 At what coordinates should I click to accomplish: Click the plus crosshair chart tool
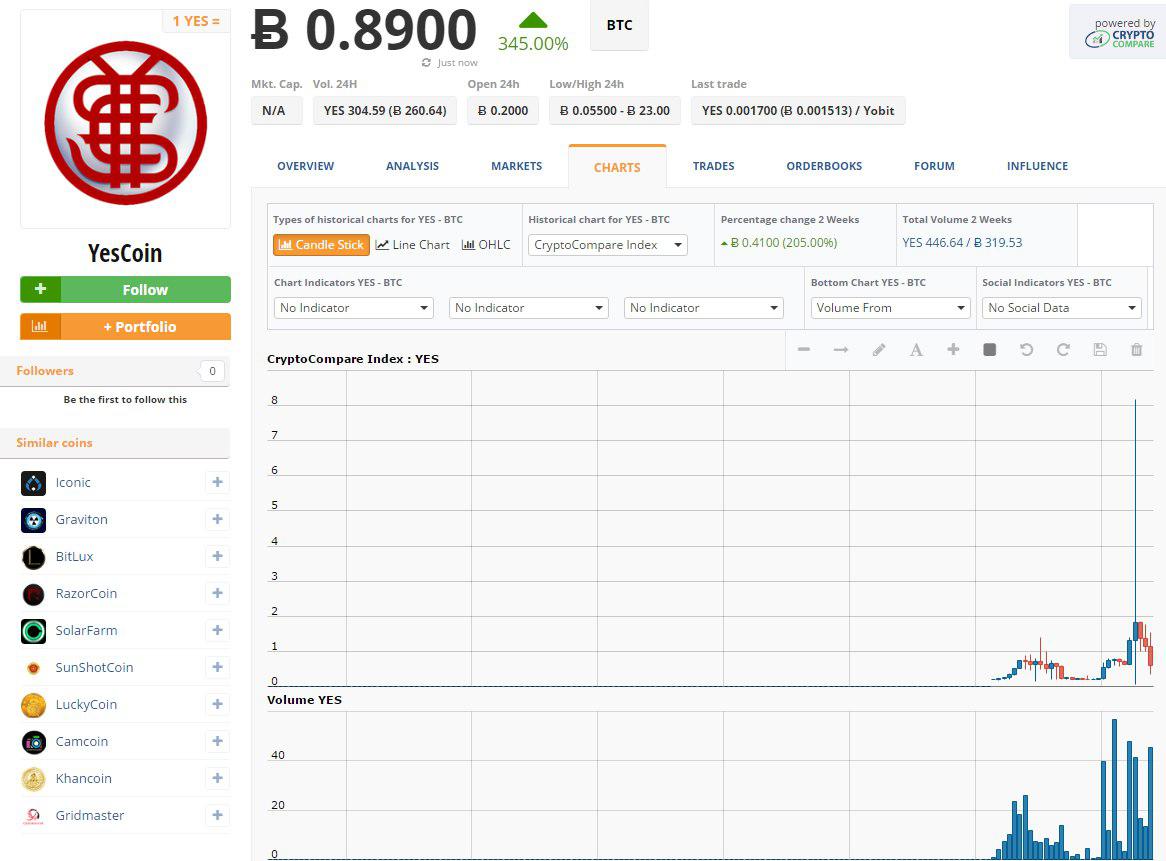[x=953, y=349]
